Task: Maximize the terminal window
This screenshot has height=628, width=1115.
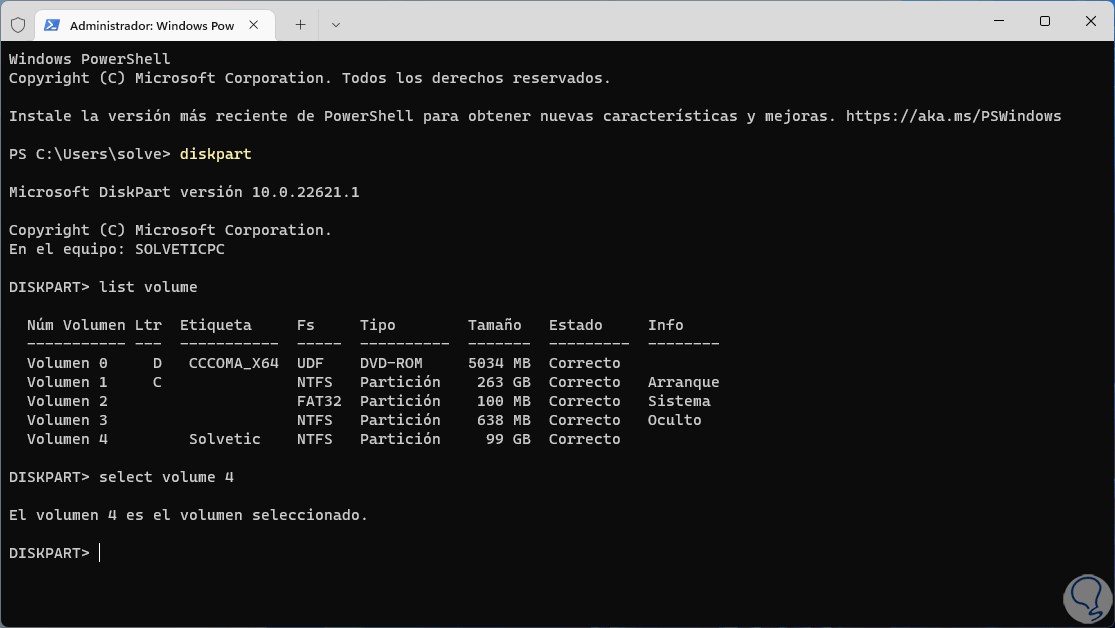Action: 1045,21
